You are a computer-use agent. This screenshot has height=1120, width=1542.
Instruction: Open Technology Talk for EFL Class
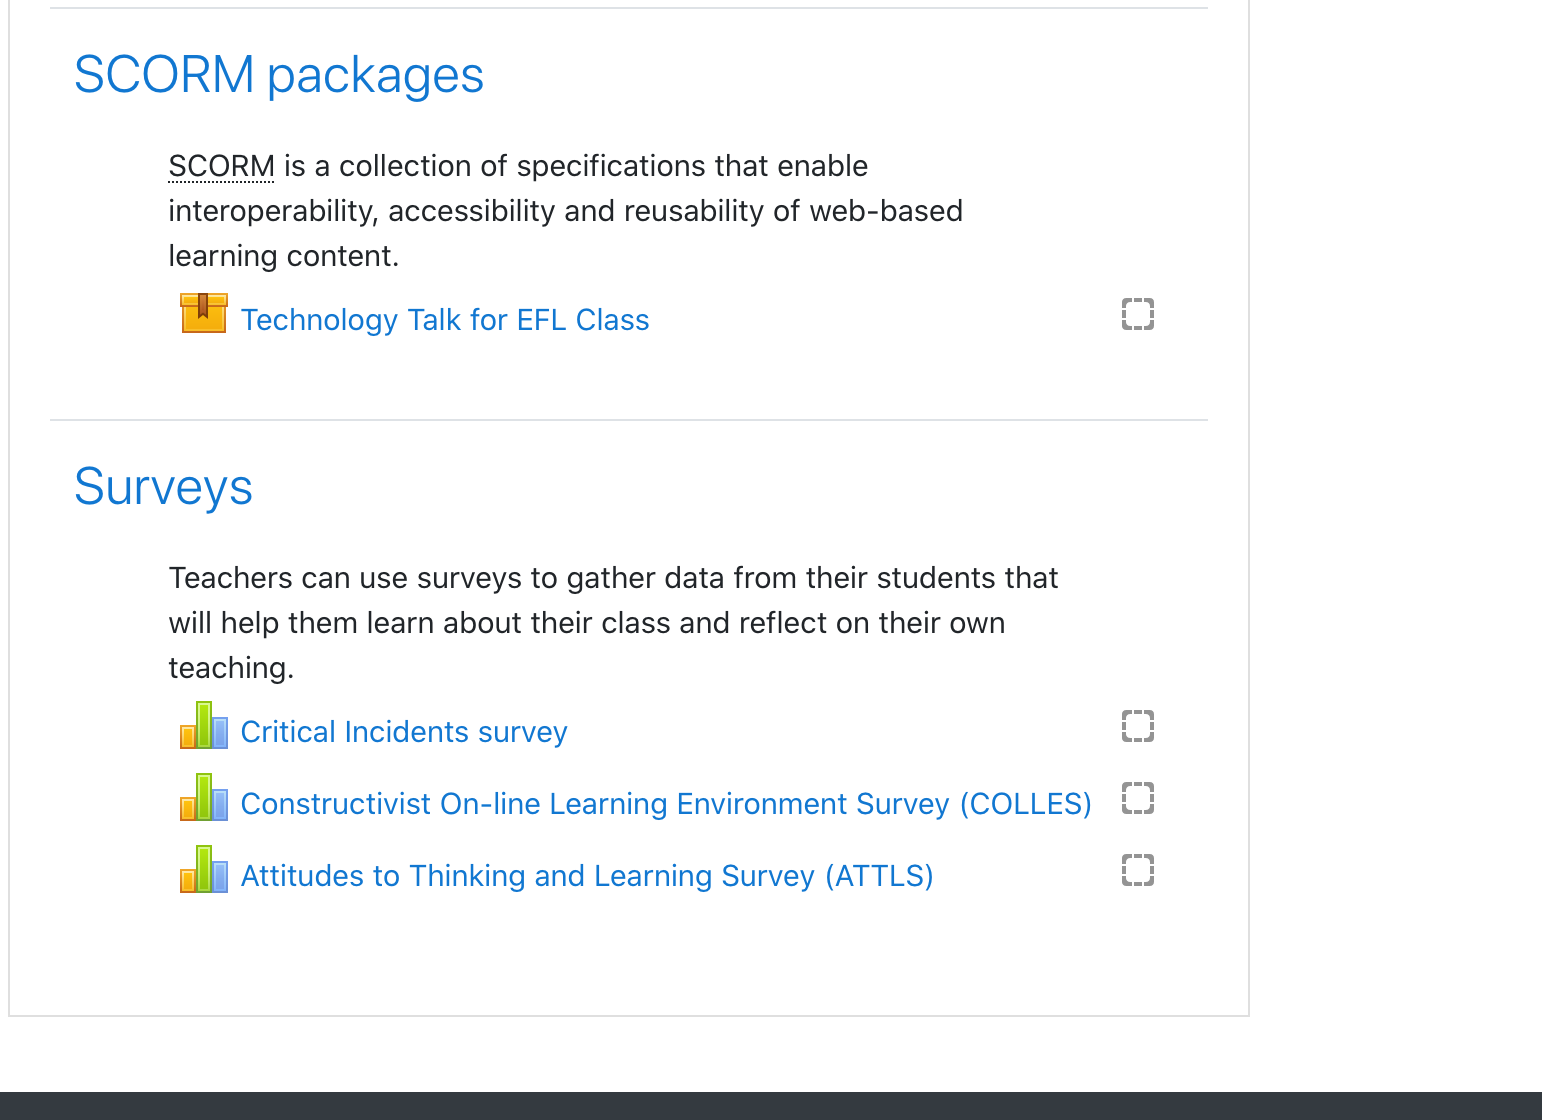(445, 320)
